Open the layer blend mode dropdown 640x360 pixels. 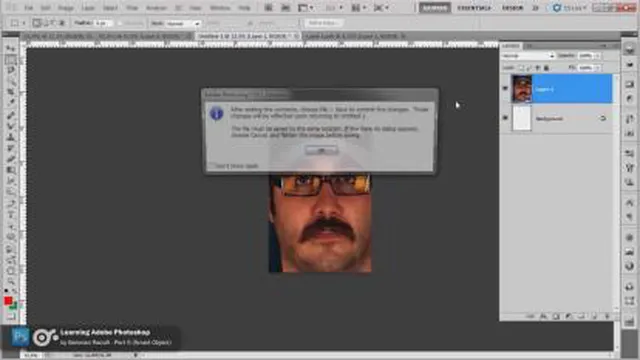(x=528, y=56)
